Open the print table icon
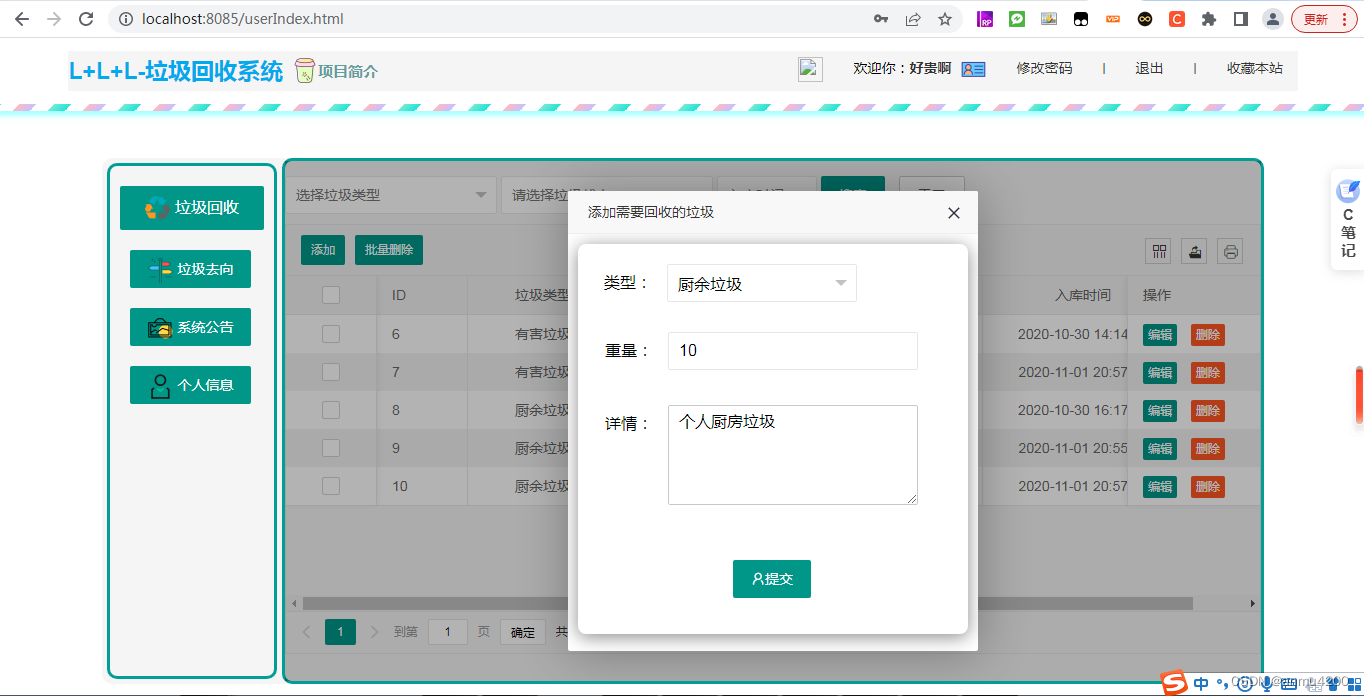 (1230, 251)
